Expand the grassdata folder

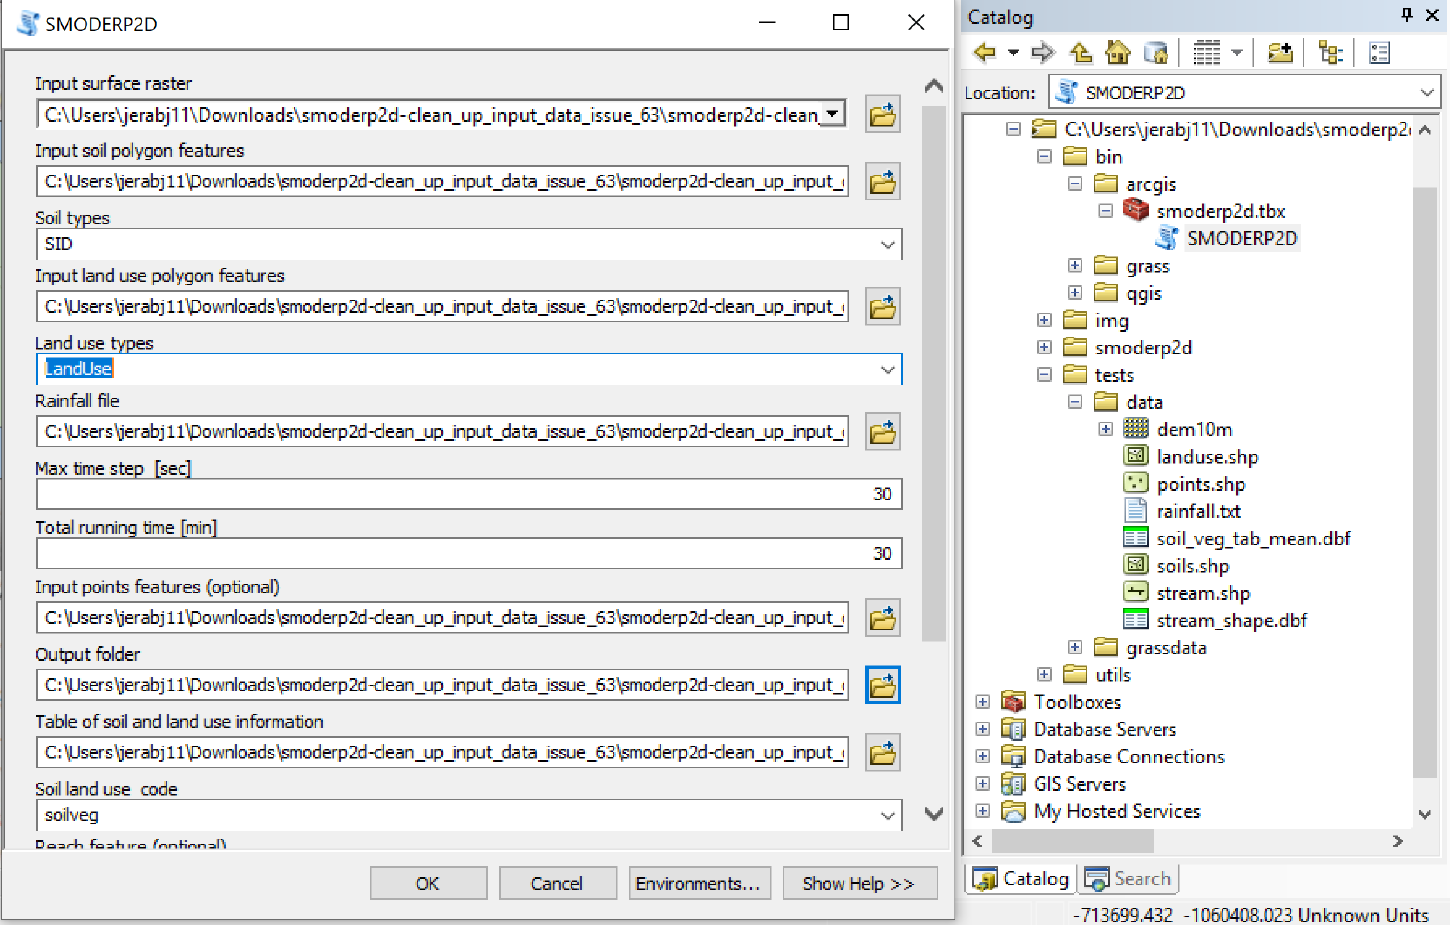(1075, 648)
